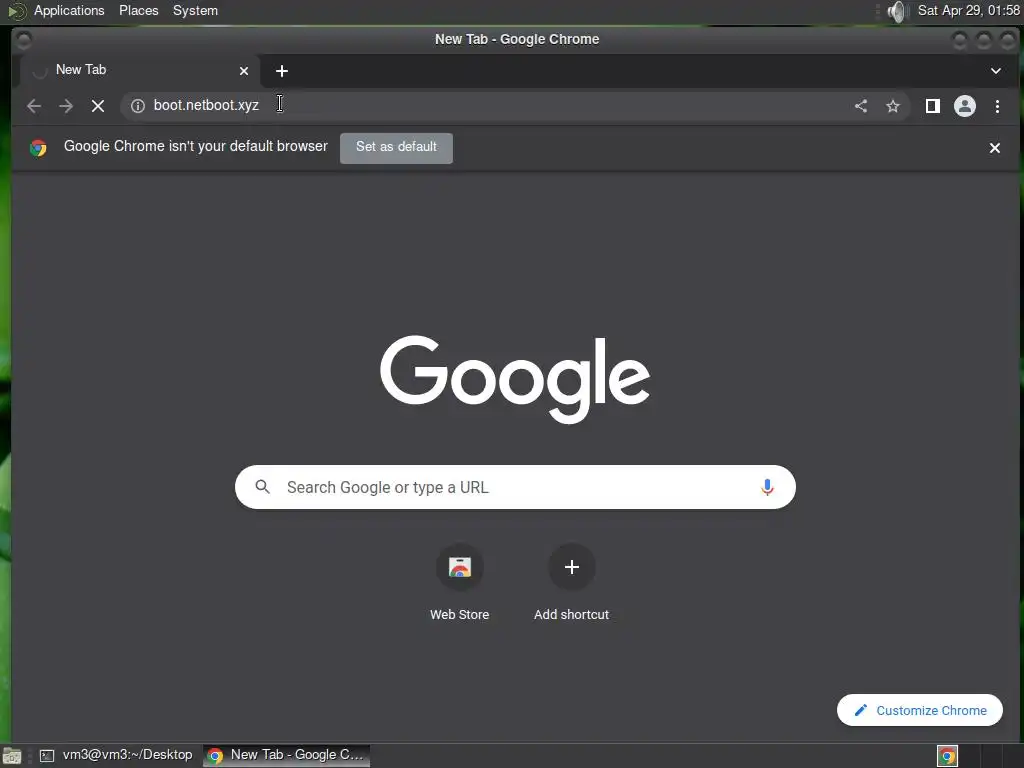Click the magnifier icon in search box
The width and height of the screenshot is (1024, 768).
coord(263,487)
